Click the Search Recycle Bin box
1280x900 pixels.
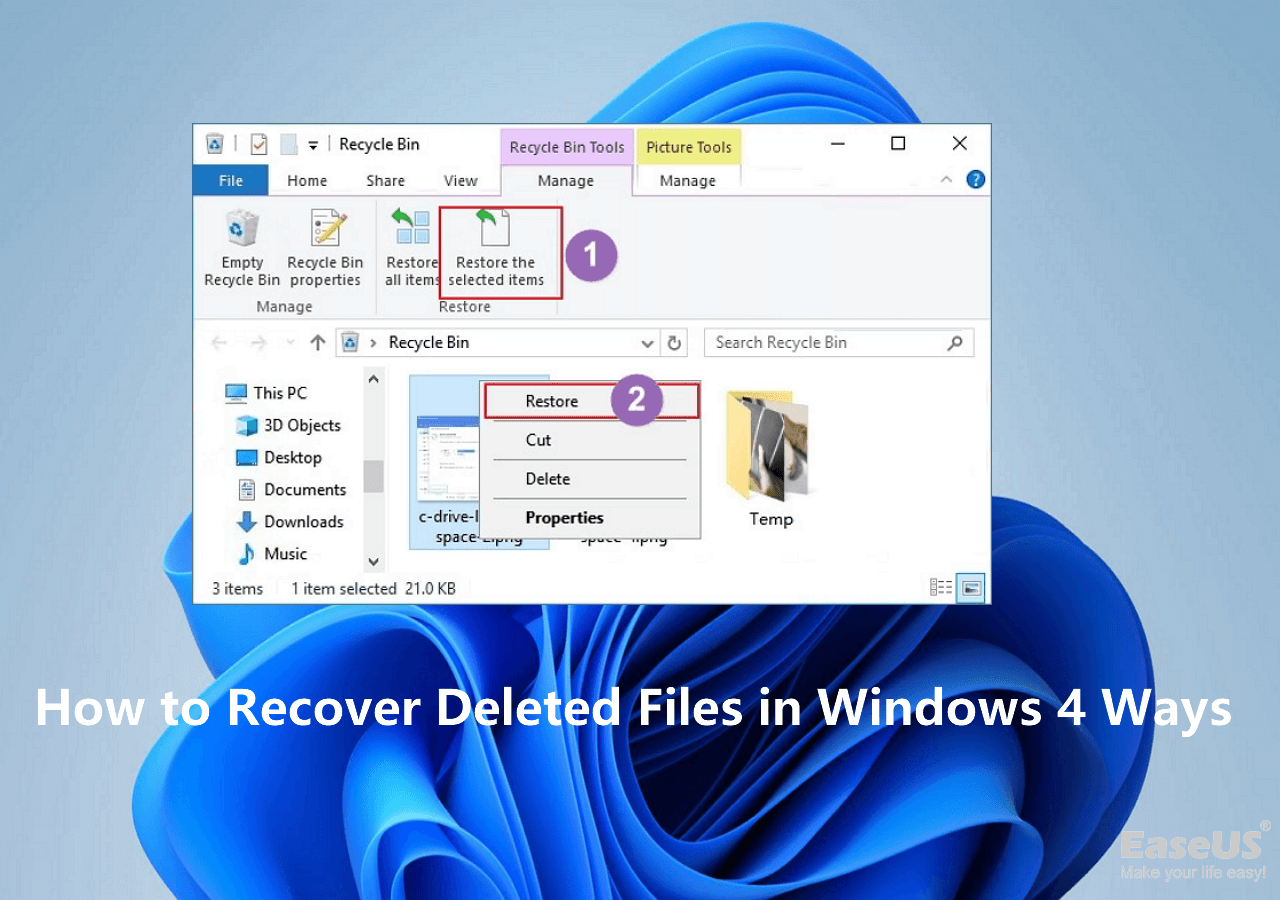coord(838,342)
